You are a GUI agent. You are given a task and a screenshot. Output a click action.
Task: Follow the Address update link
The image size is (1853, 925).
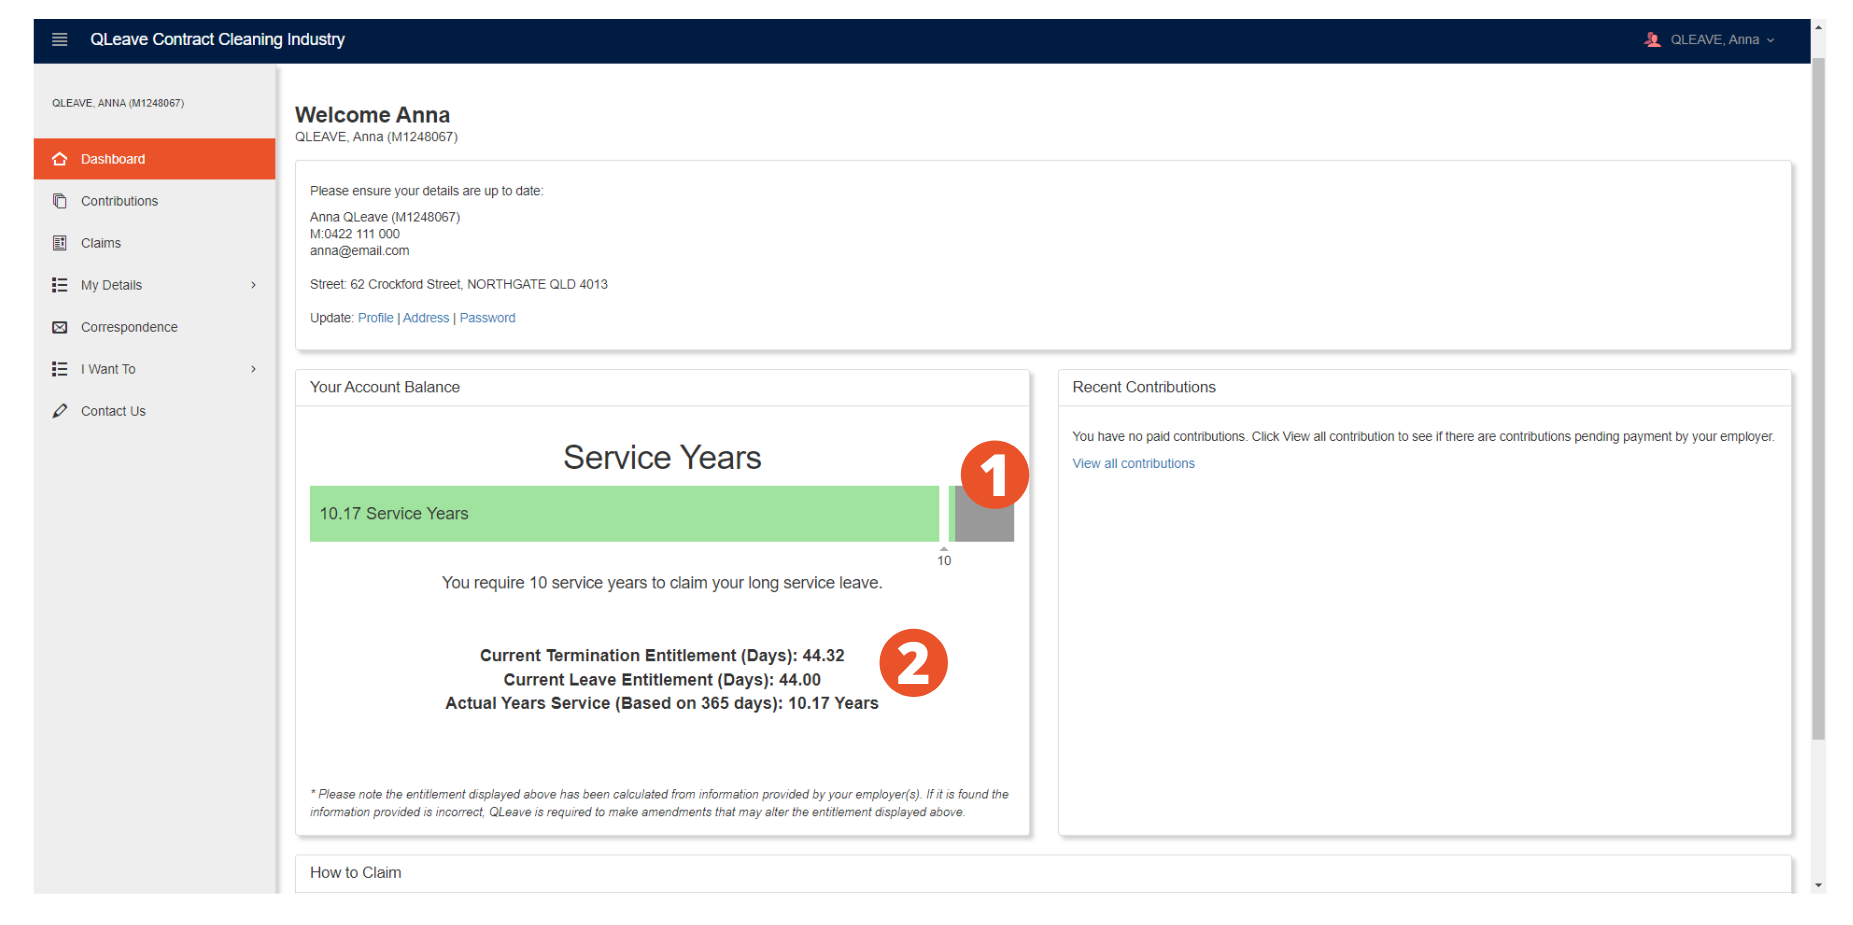click(x=426, y=318)
